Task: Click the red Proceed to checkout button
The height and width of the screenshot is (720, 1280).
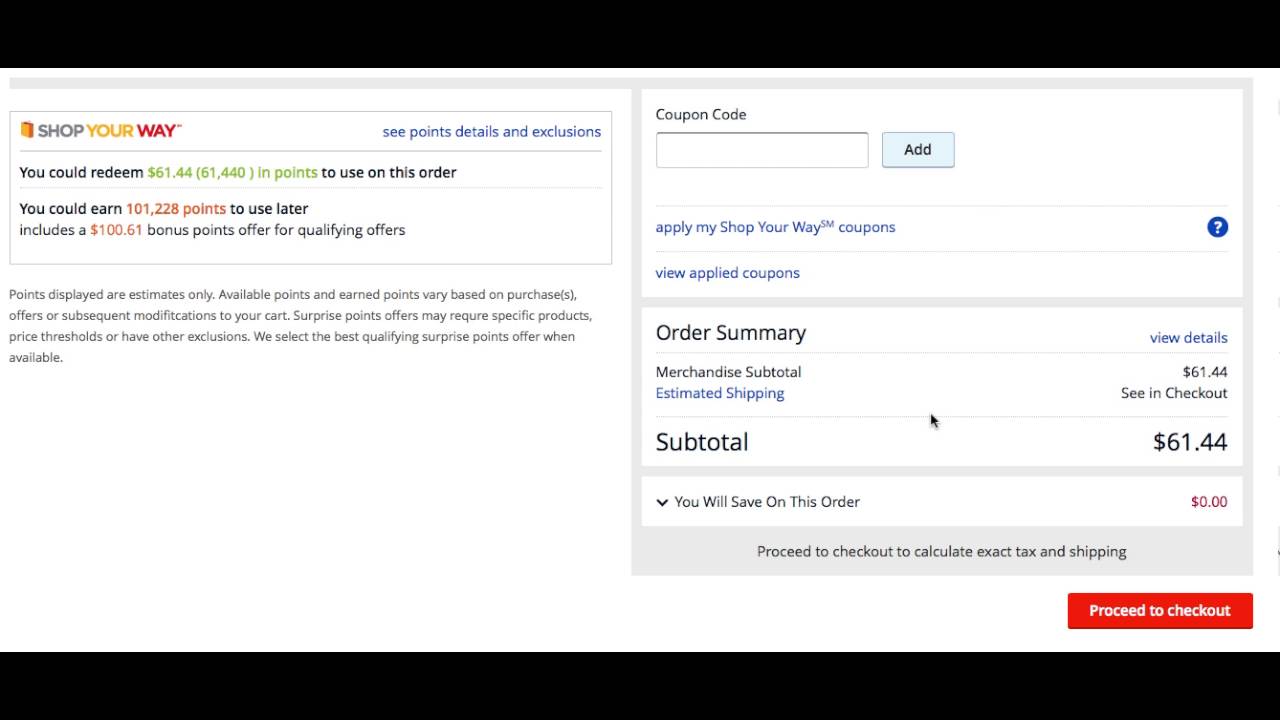Action: click(x=1159, y=611)
